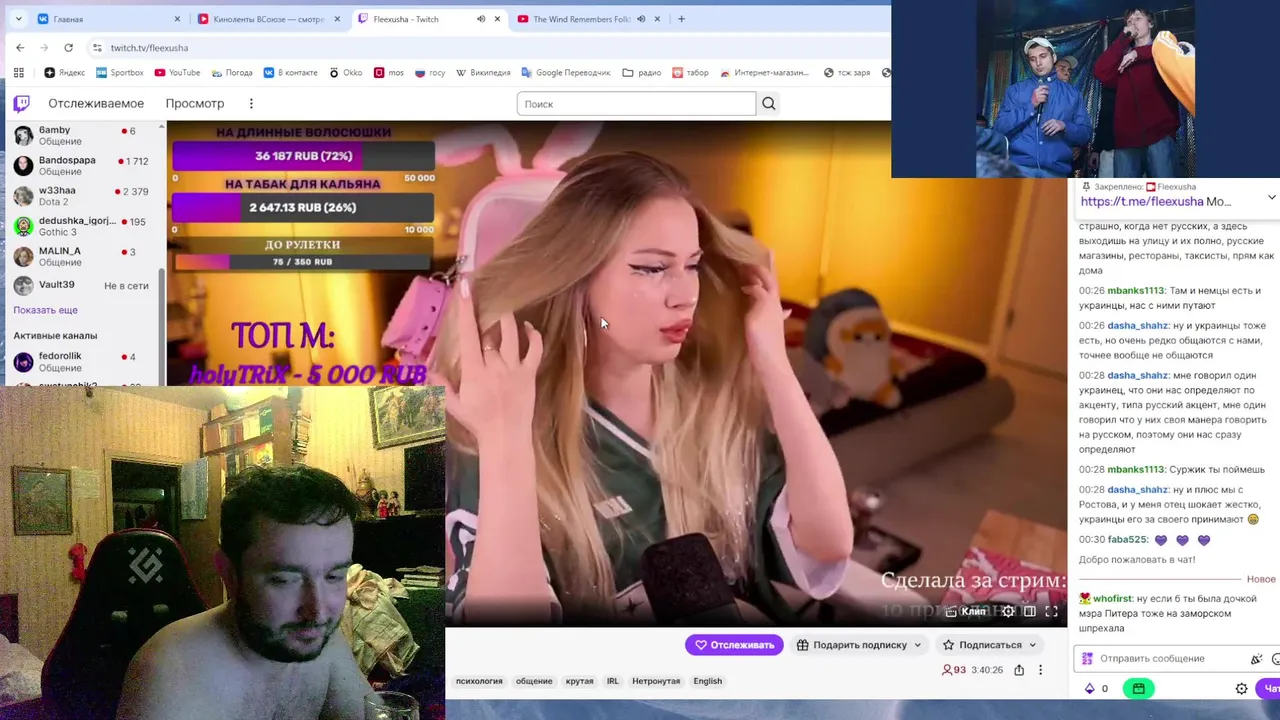This screenshot has width=1280, height=720.
Task: Go back with the browser back arrow
Action: pyautogui.click(x=20, y=47)
